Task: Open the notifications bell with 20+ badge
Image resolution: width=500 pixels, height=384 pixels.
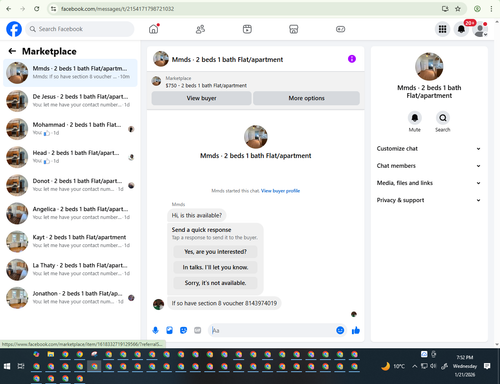Action: tap(461, 29)
